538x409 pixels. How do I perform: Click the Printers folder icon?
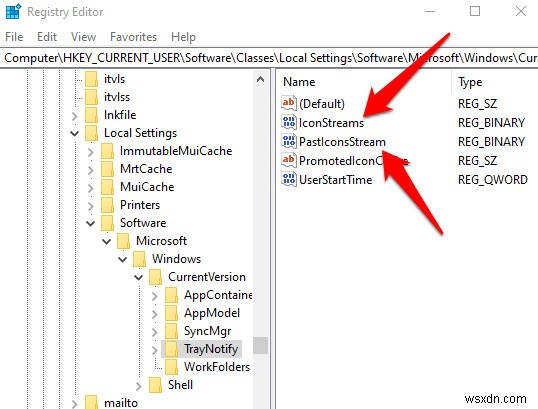point(107,205)
